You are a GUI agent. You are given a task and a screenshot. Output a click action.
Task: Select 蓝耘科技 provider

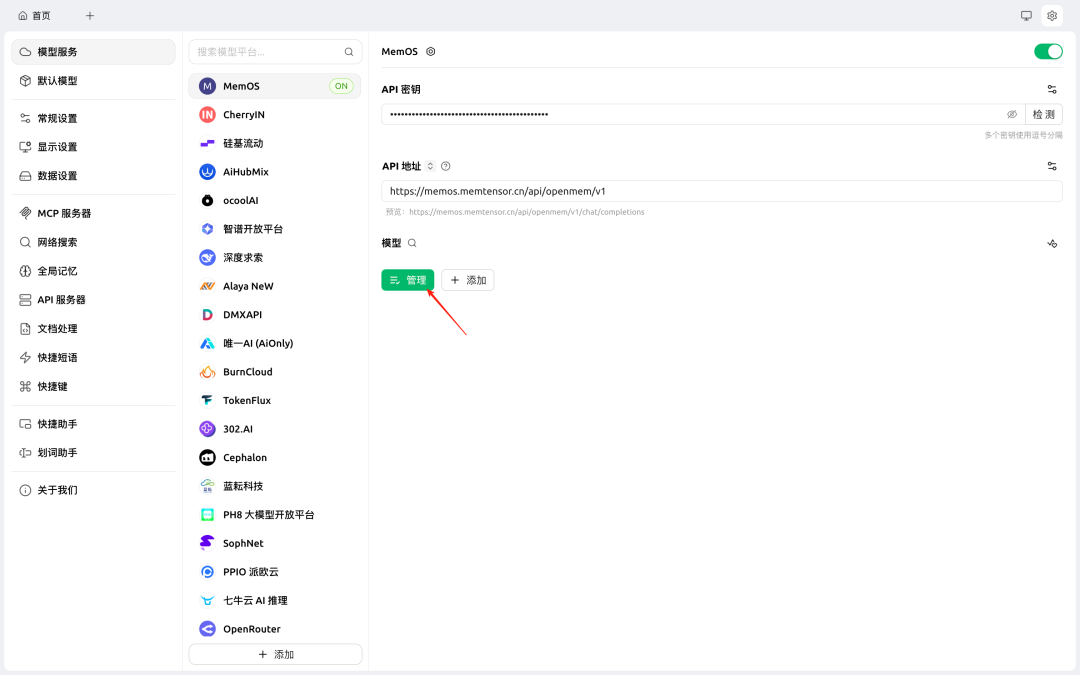tap(275, 486)
